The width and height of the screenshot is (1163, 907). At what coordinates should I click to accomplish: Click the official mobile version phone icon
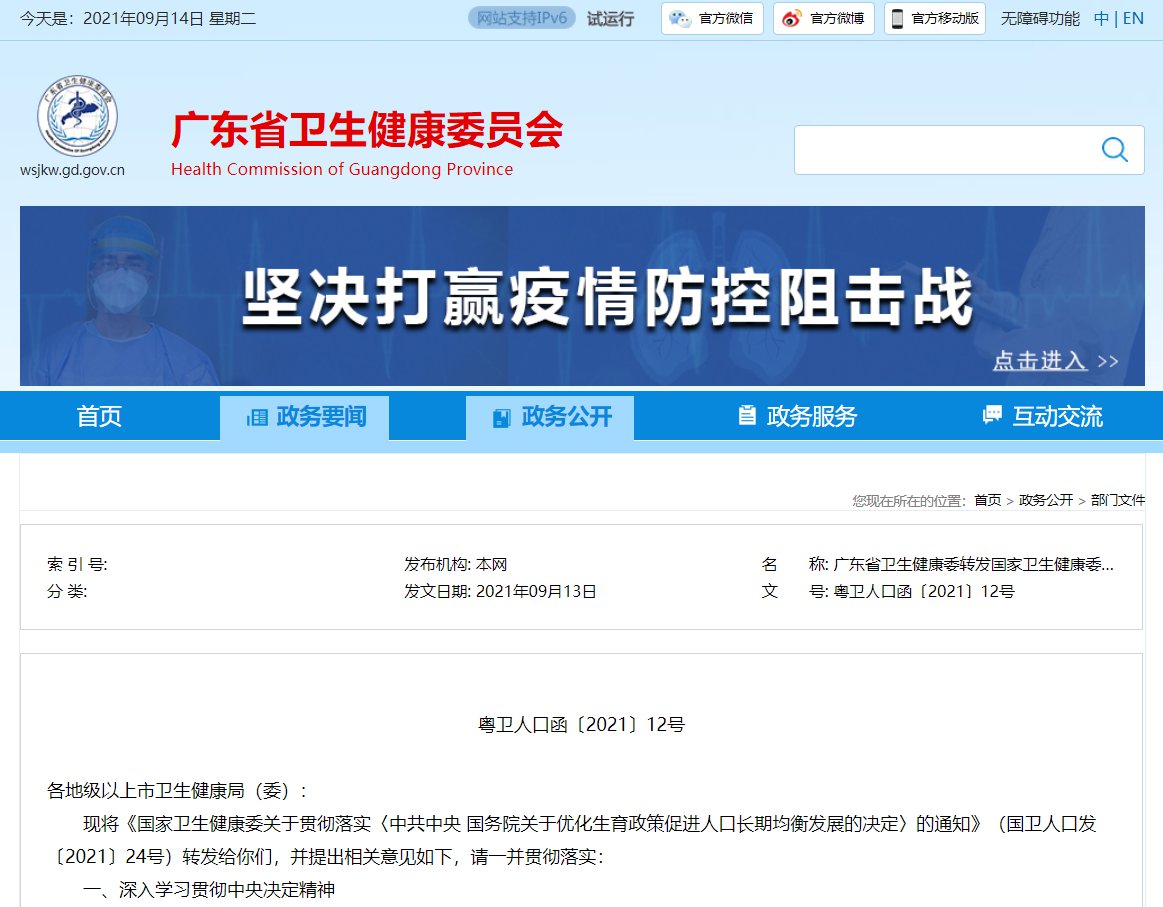[897, 19]
